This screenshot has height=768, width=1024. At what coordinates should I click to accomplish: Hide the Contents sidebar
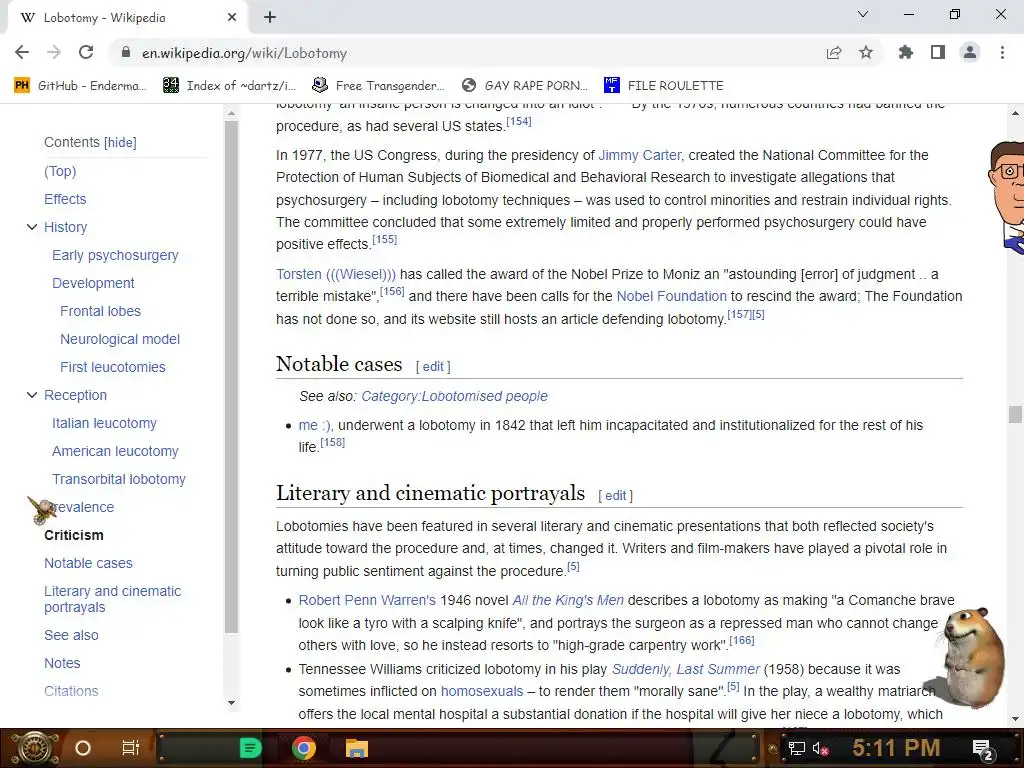[121, 142]
